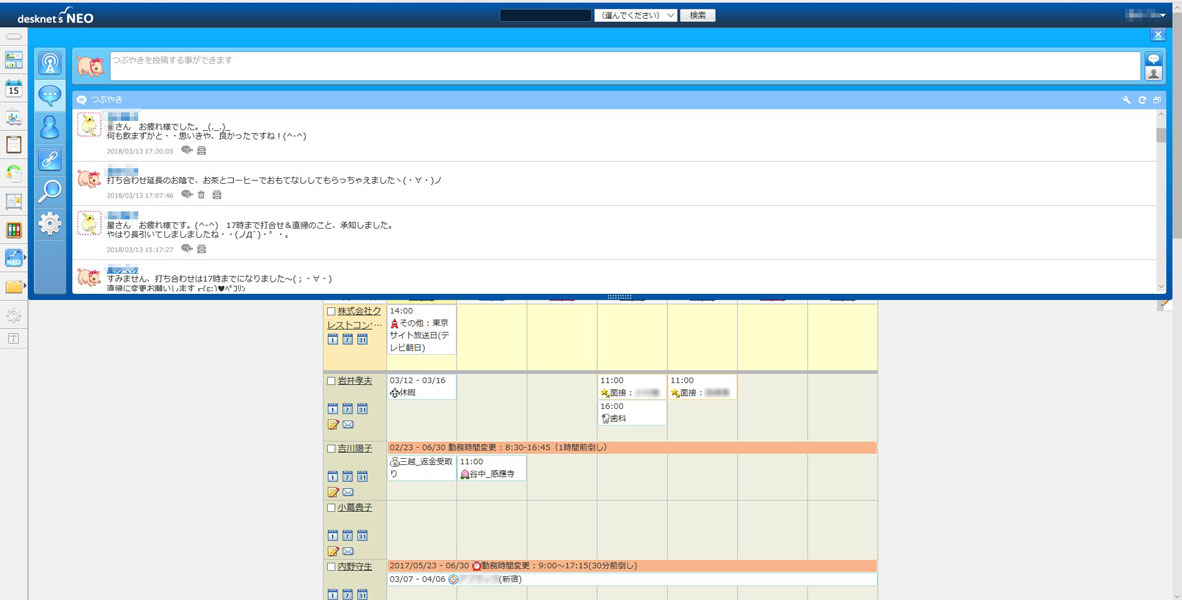This screenshot has width=1182, height=600.
Task: Select the speech bubble つぶやき sidebar icon
Action: (49, 96)
